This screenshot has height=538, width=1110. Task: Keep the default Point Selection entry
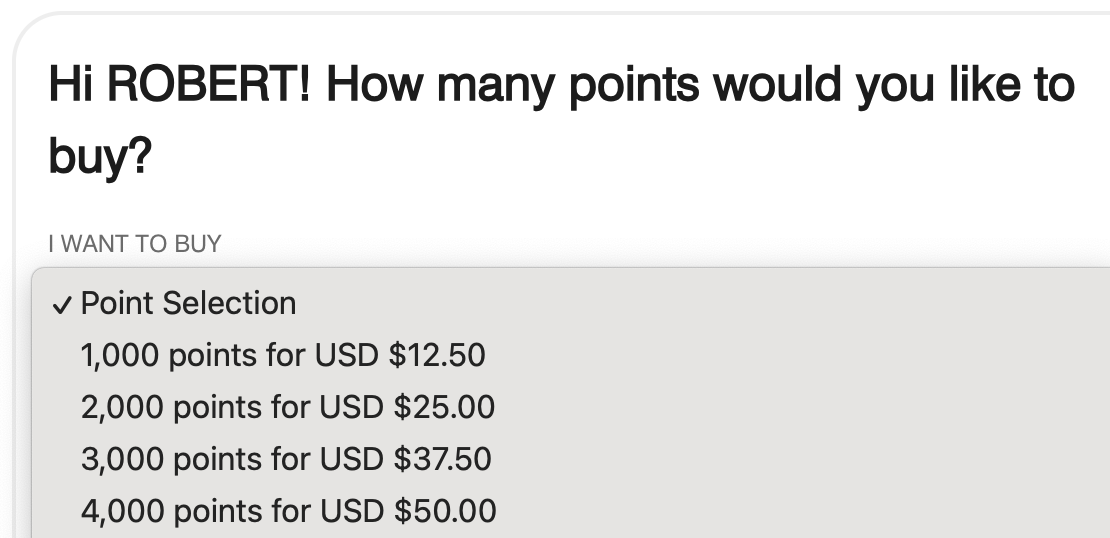[x=188, y=303]
